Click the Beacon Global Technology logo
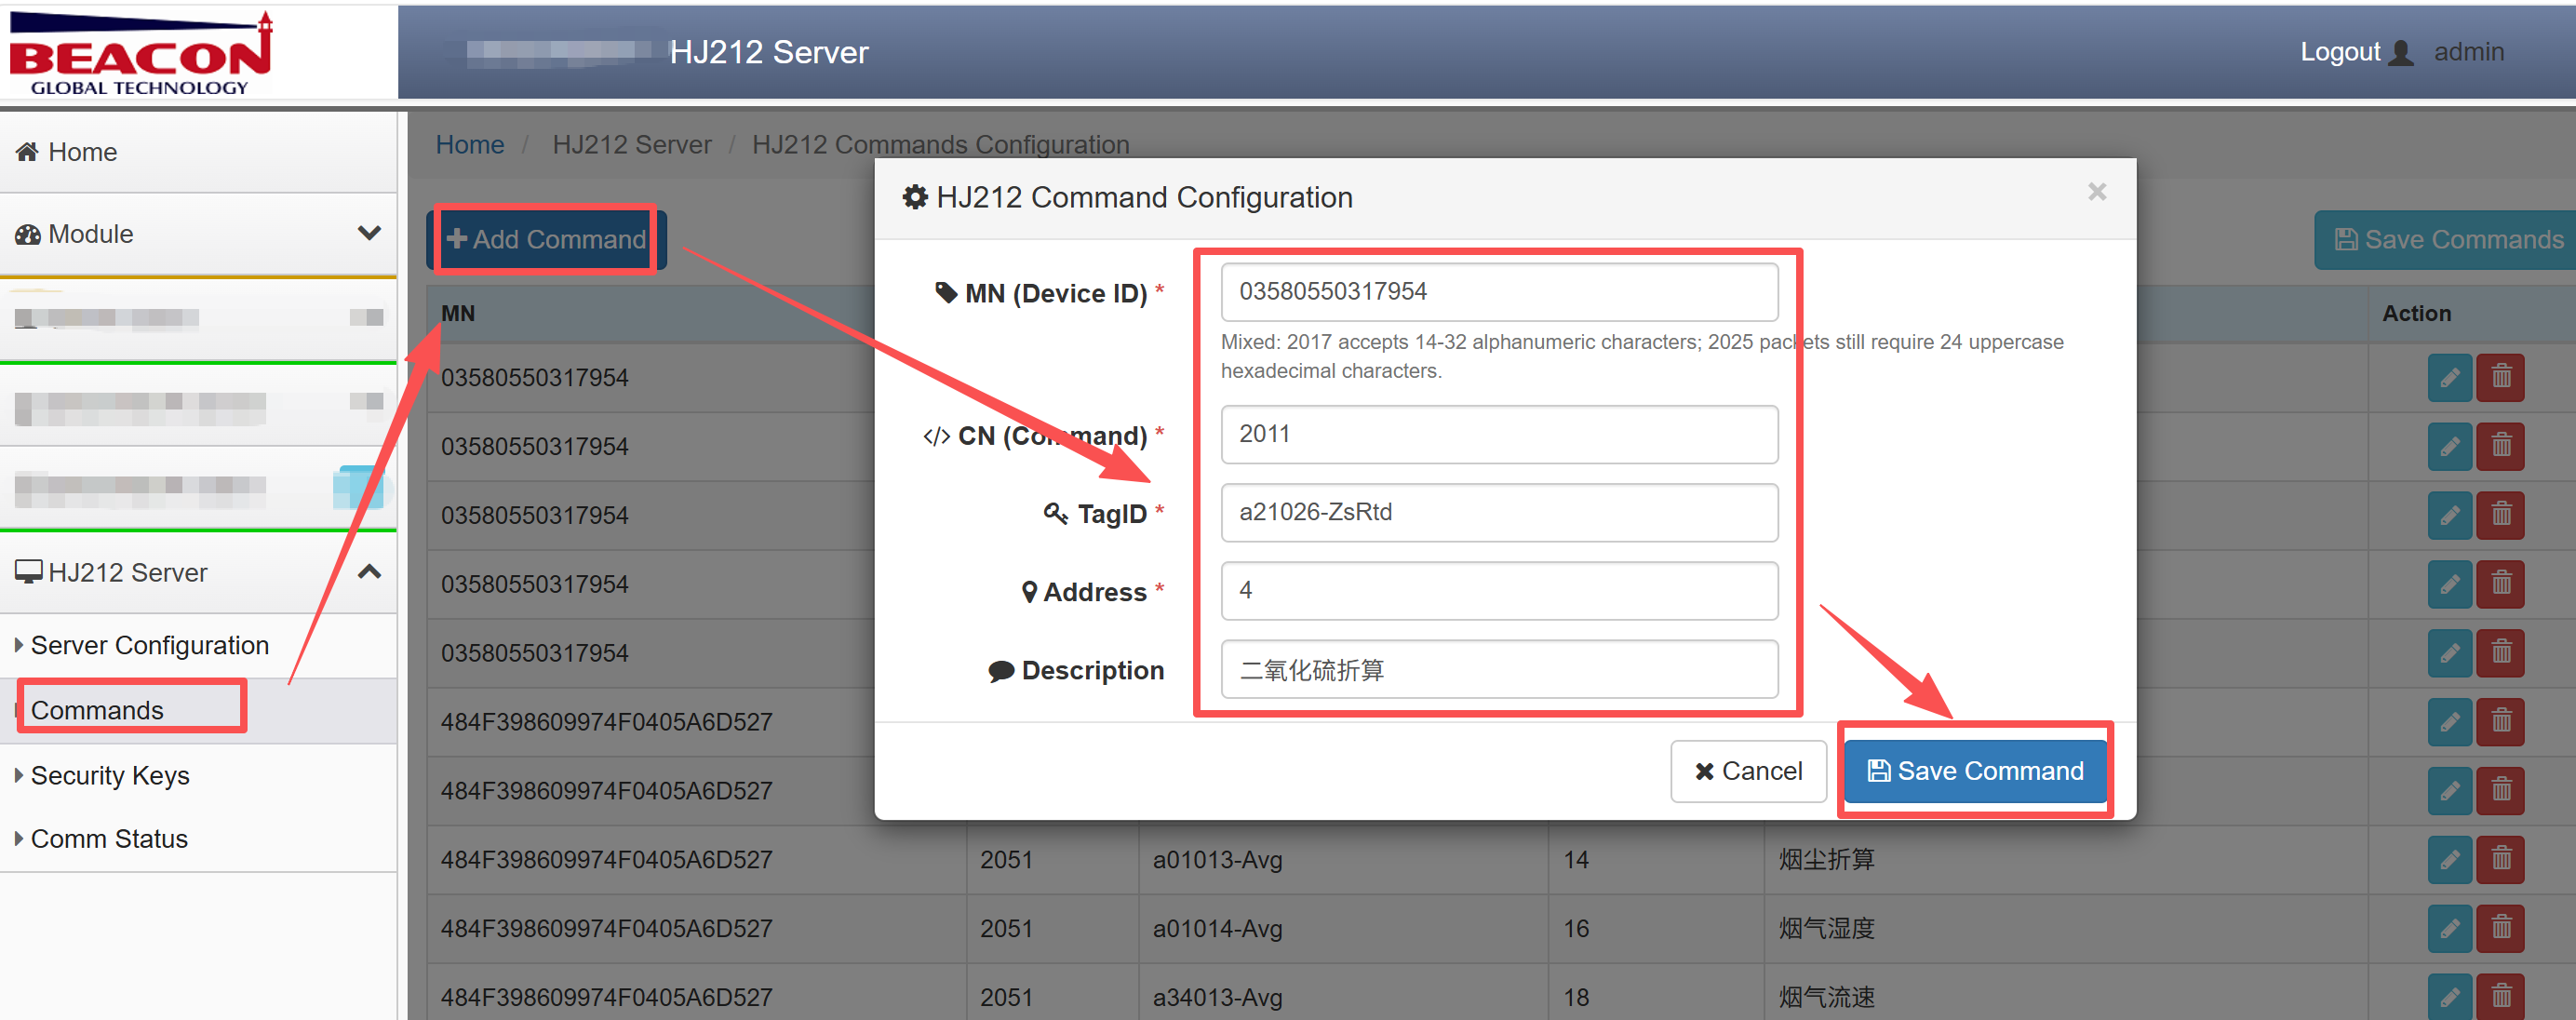Viewport: 2576px width, 1020px height. (140, 53)
